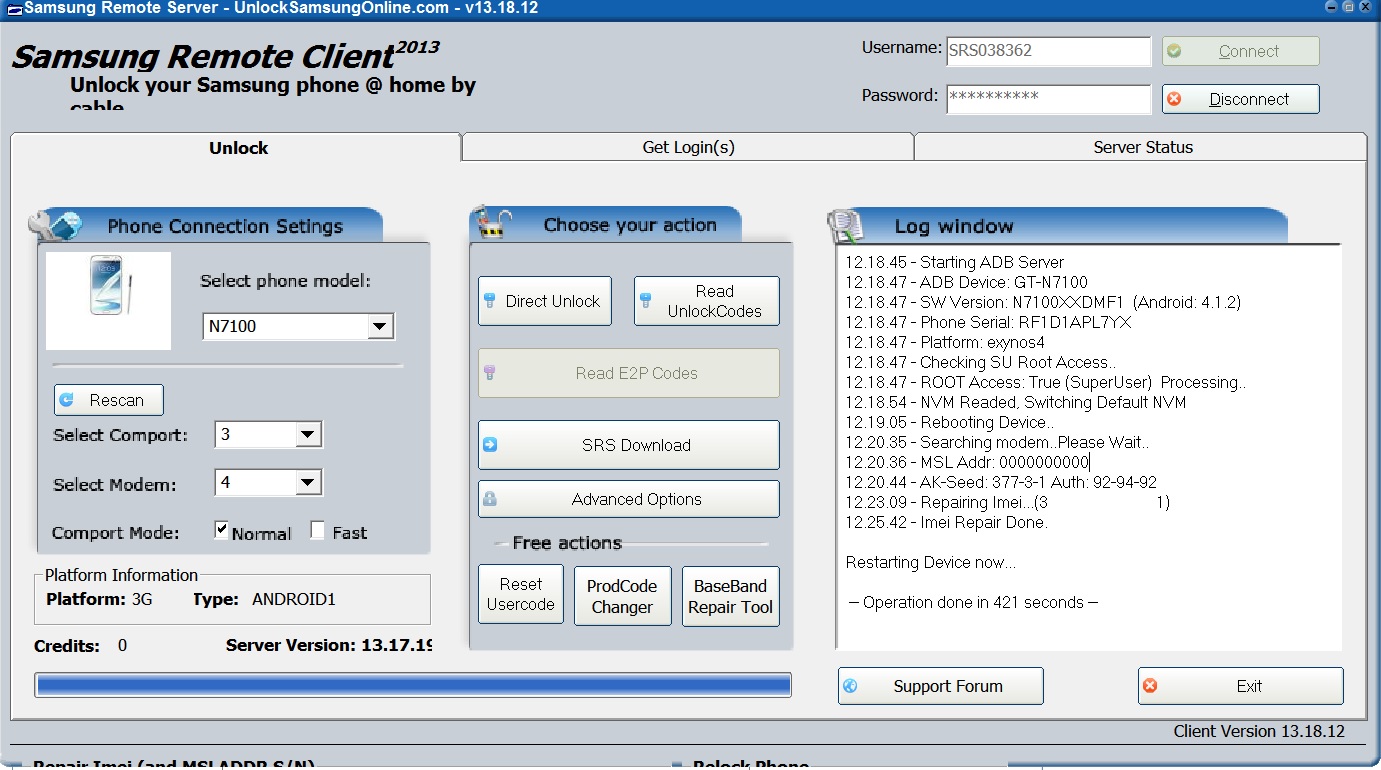The height and width of the screenshot is (770, 1381).
Task: Select the 'SW Version: N7100XXDMF1' log line
Action: [x=1043, y=302]
